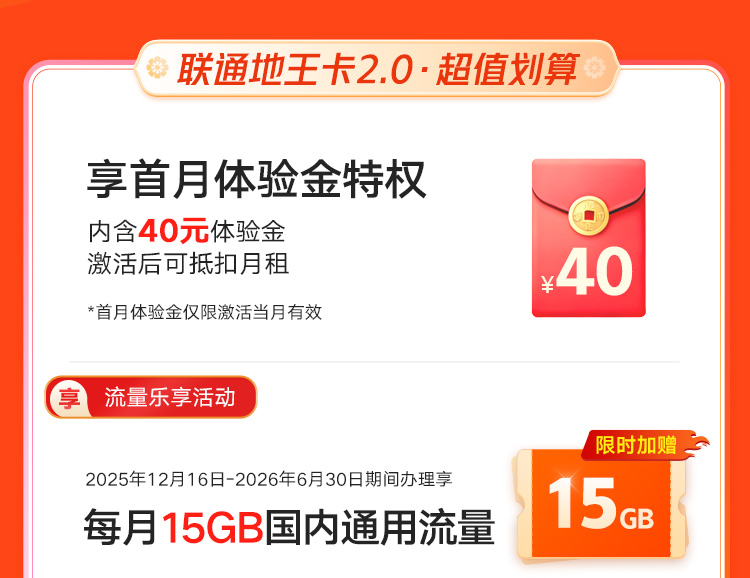
Task: Tap the ¥ symbol on the red envelope
Action: (548, 284)
